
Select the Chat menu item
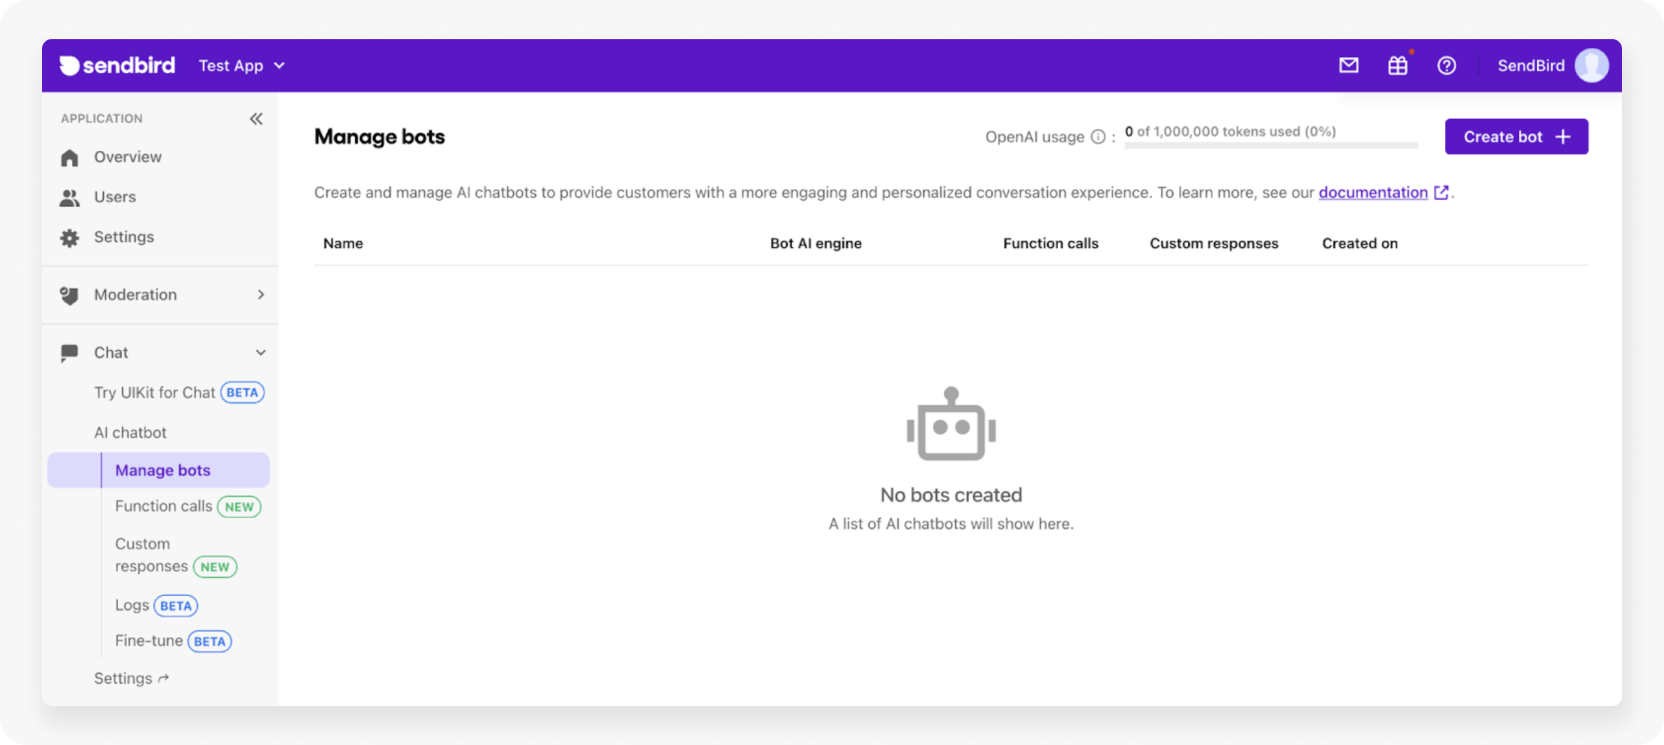click(111, 353)
